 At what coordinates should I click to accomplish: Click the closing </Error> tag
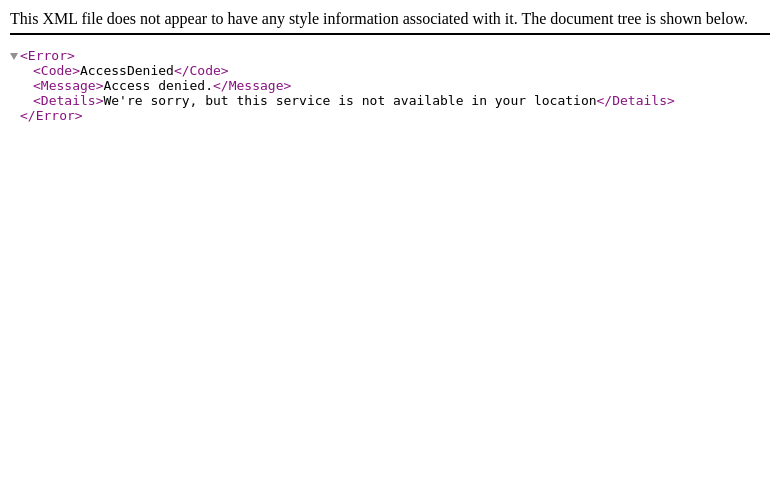click(51, 116)
